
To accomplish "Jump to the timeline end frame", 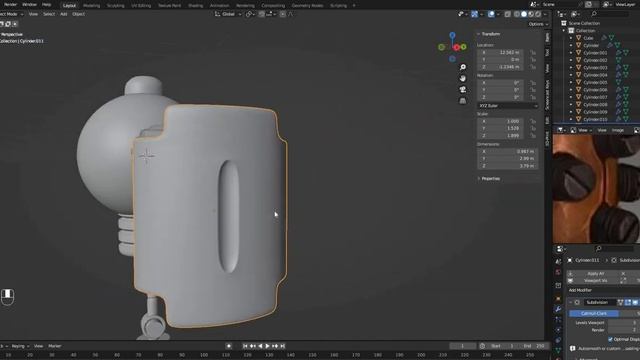I will (282, 346).
